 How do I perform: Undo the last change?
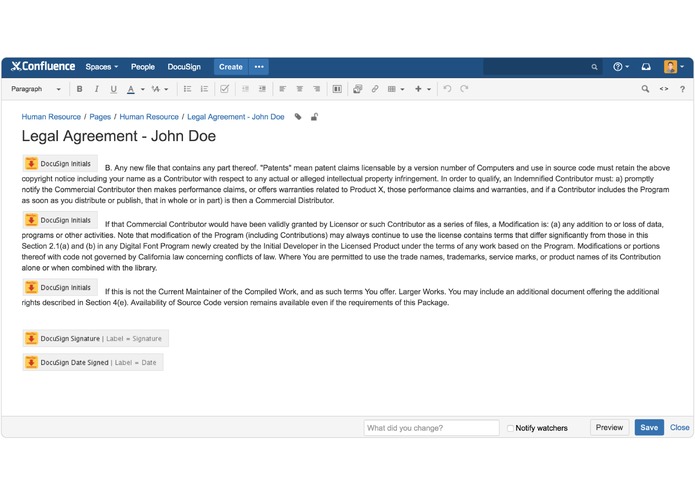coord(447,89)
